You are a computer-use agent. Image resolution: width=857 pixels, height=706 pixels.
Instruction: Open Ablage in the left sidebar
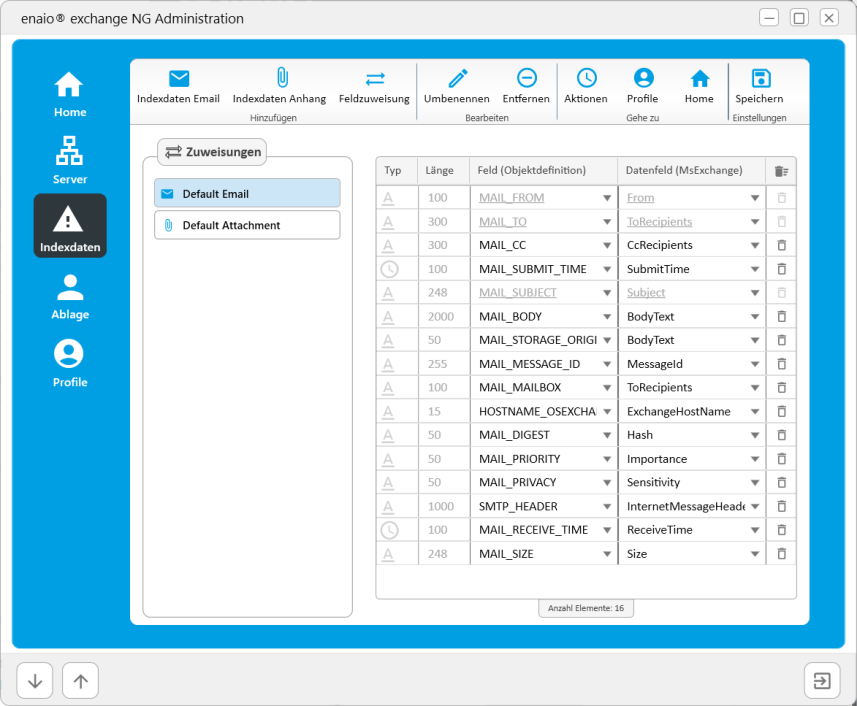pyautogui.click(x=70, y=297)
